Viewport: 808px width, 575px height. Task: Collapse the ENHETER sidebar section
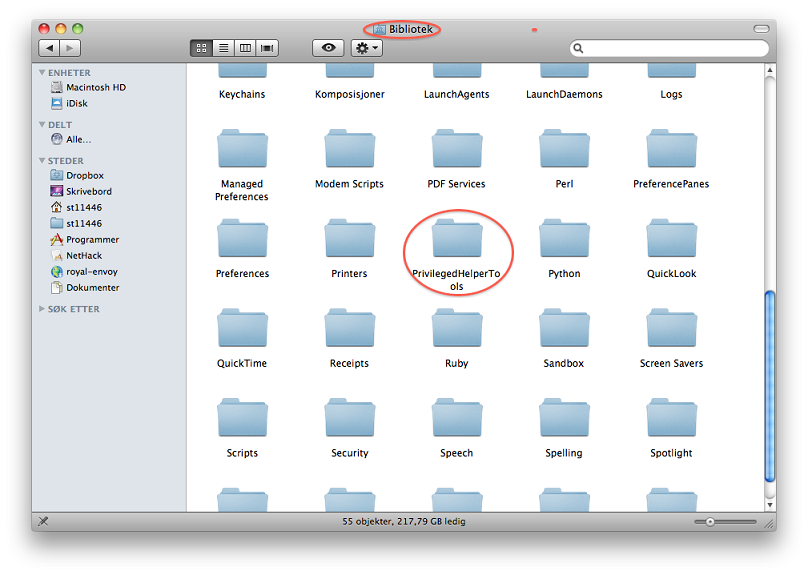[x=42, y=73]
